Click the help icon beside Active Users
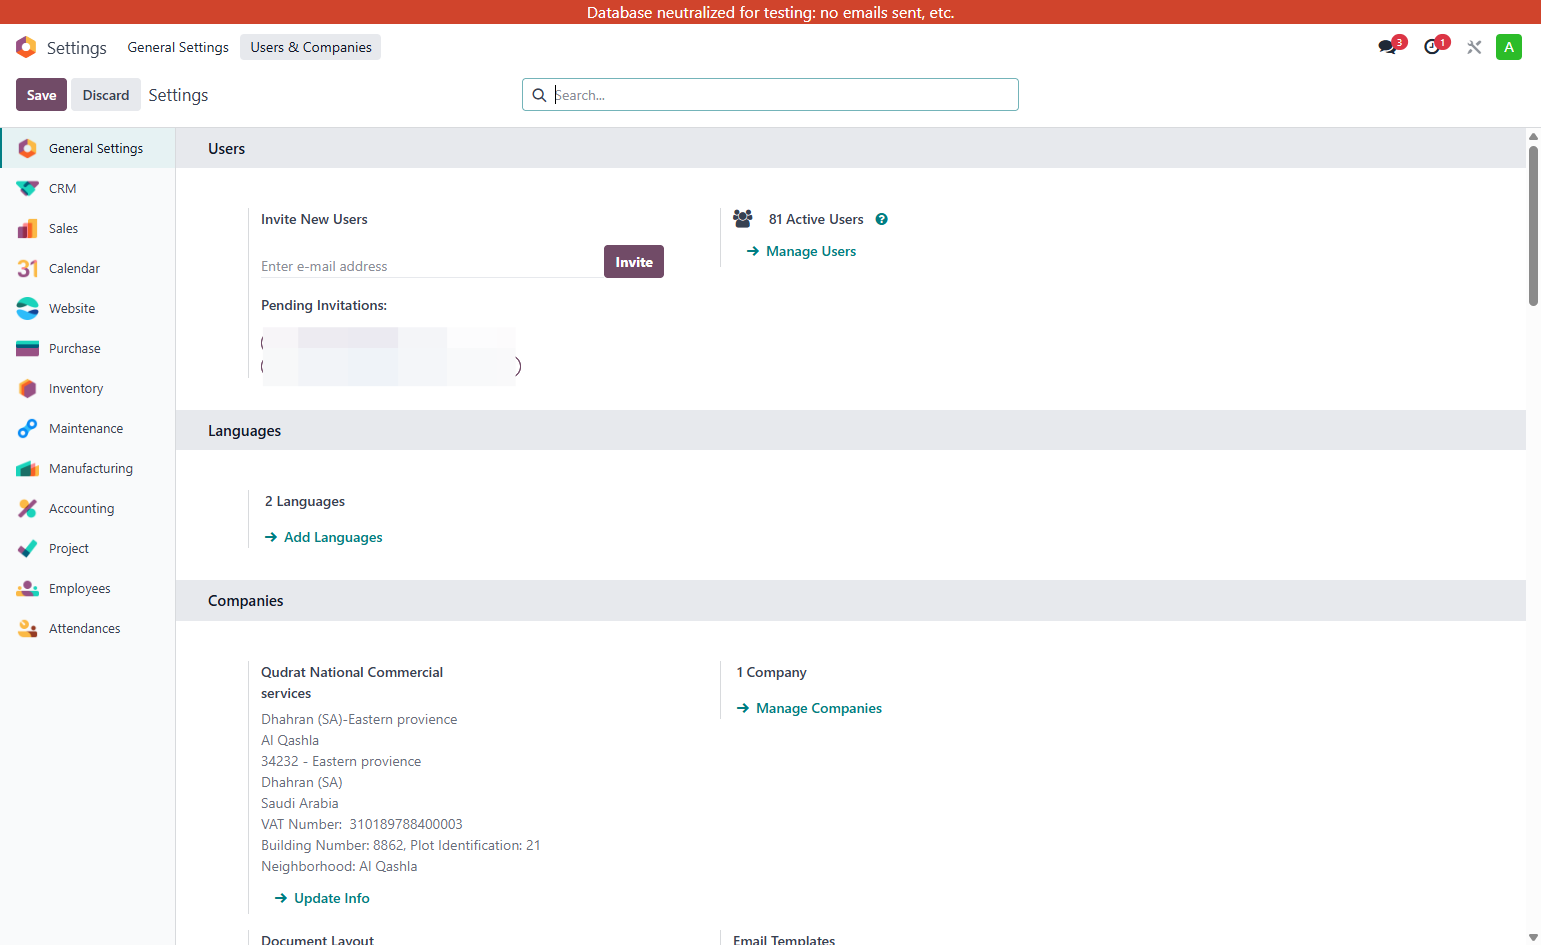Screen dimensions: 1541x945 pos(881,219)
